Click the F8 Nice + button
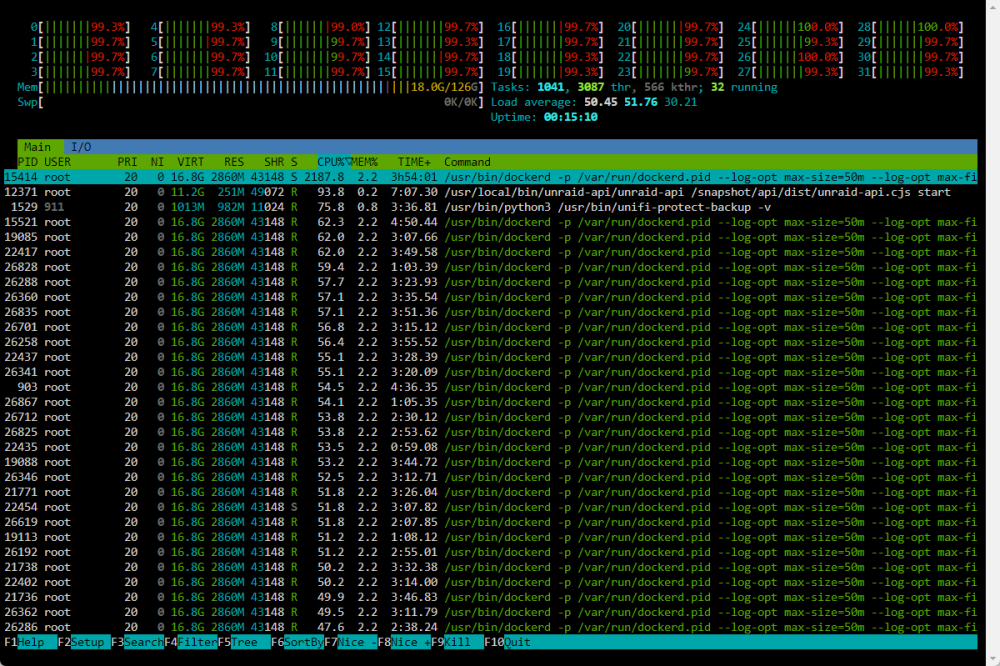 pos(404,642)
